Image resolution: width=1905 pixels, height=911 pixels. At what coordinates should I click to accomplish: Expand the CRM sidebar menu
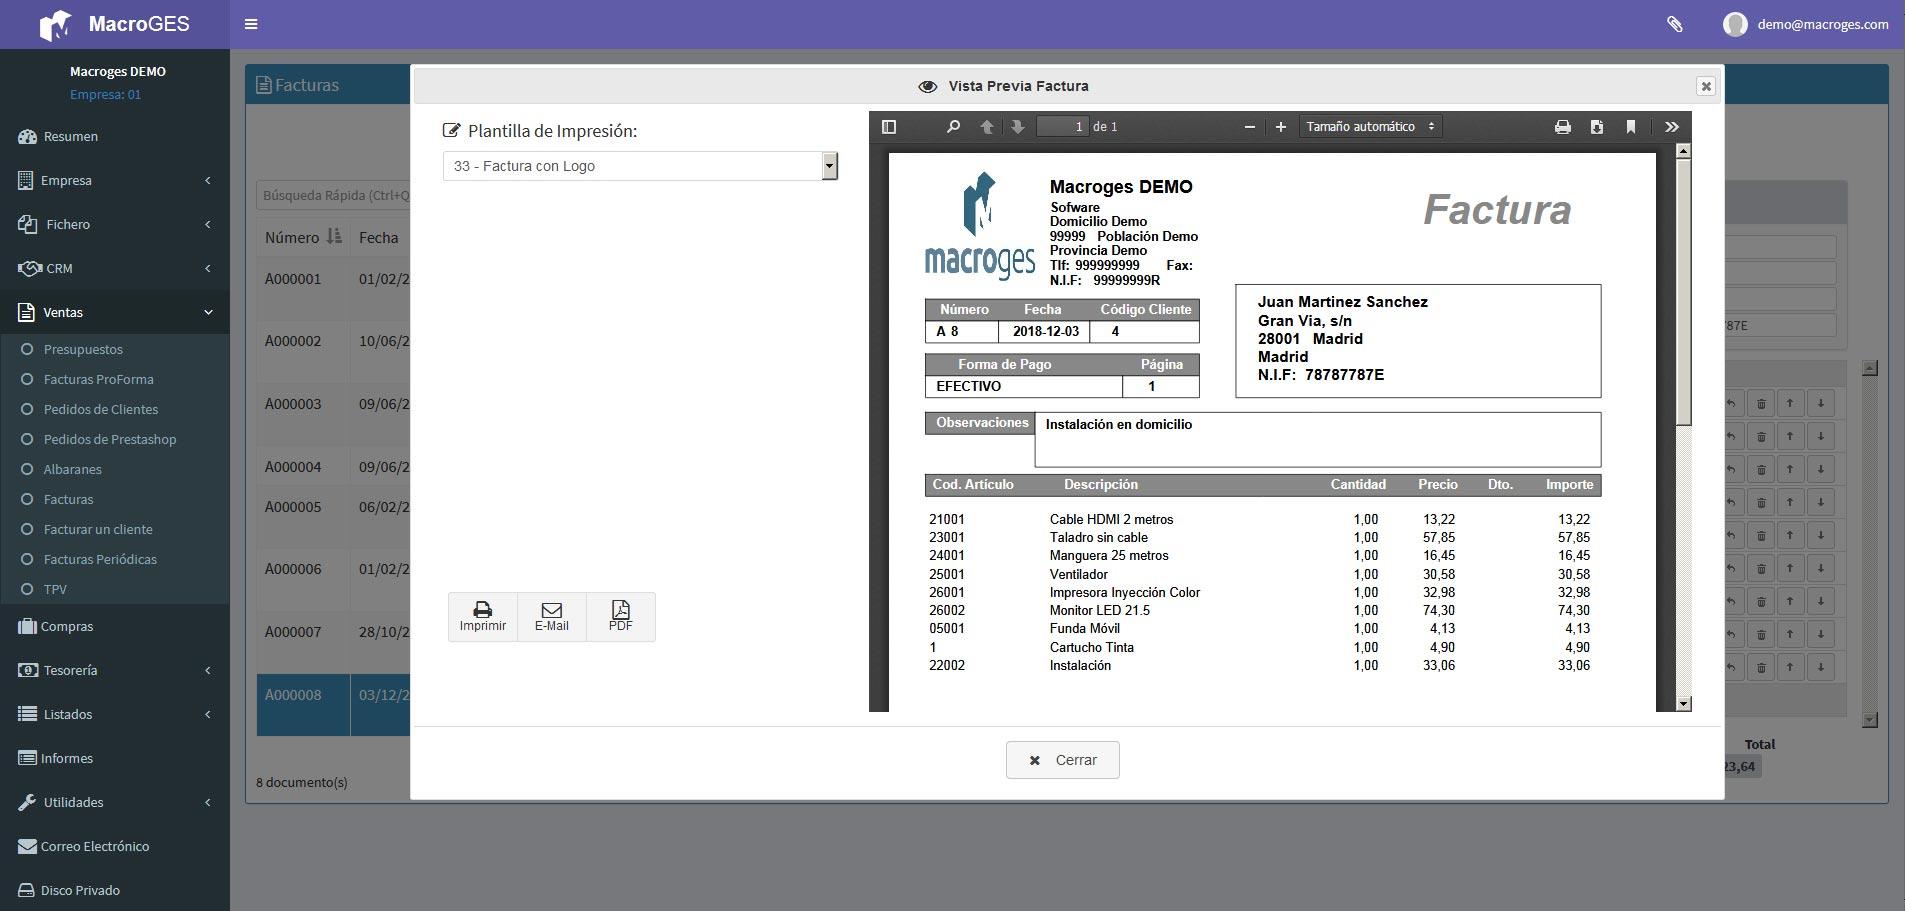115,268
